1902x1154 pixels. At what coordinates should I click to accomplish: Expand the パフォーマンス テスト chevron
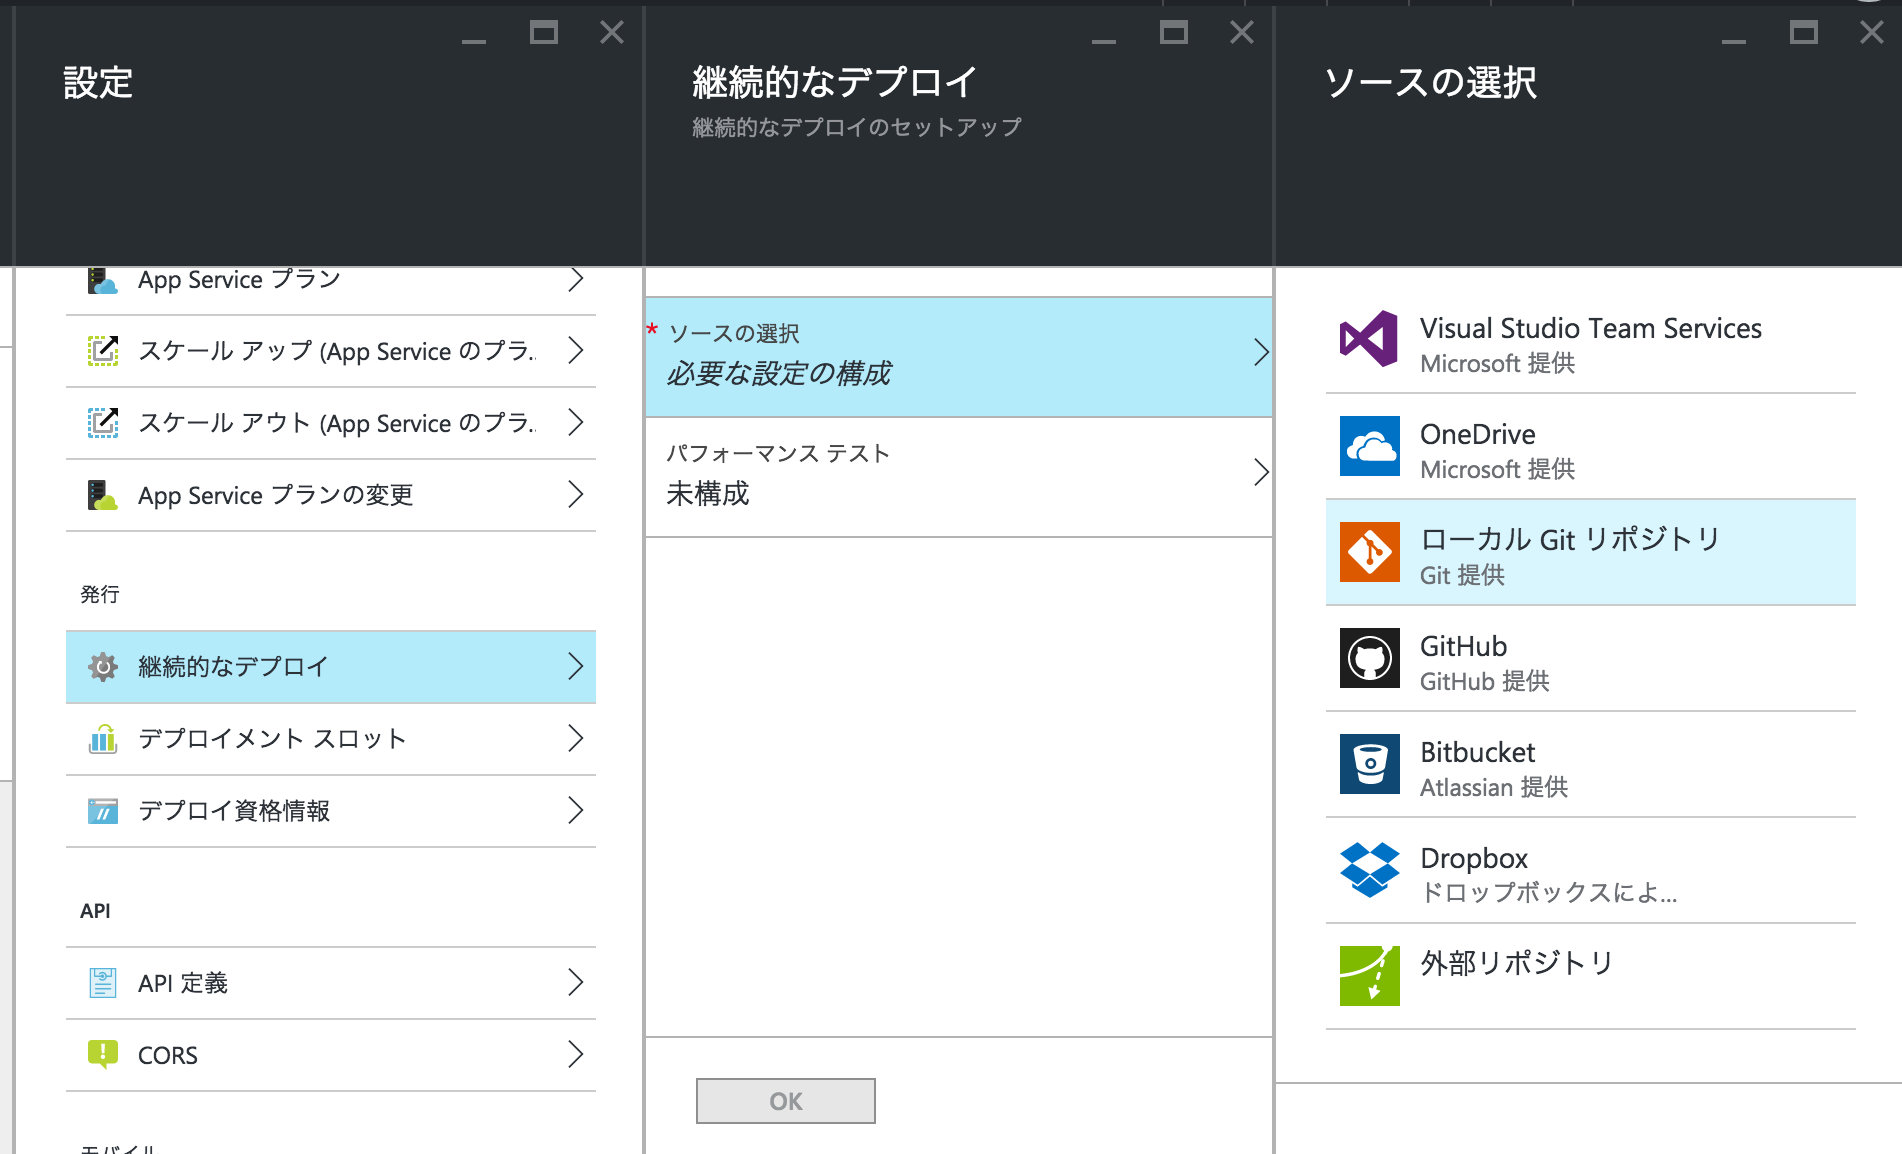[1261, 472]
